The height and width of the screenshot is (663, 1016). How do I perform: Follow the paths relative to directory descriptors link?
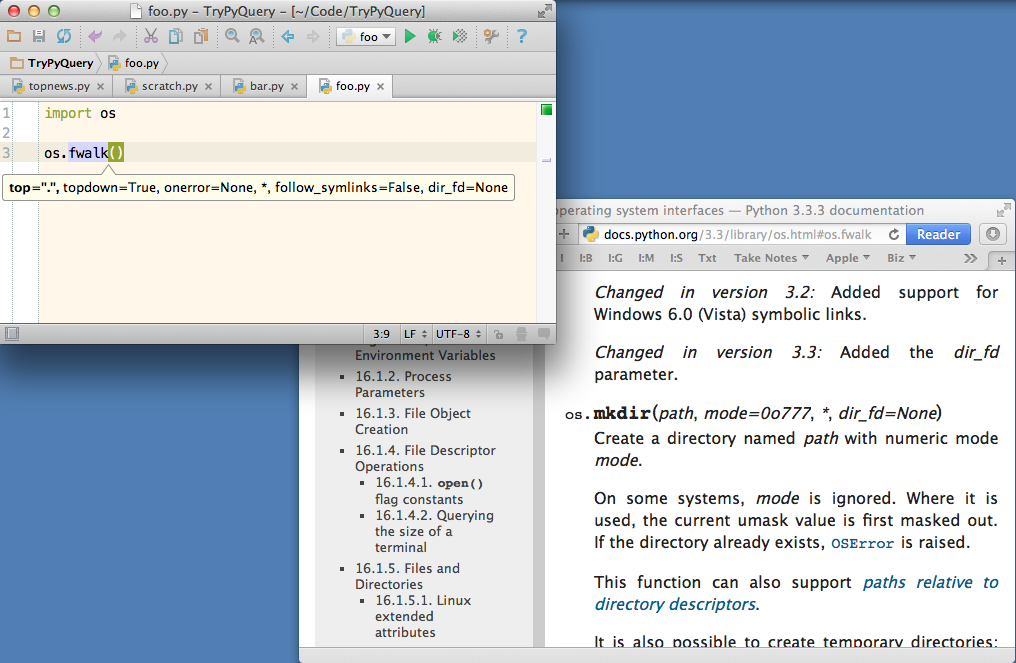(797, 593)
